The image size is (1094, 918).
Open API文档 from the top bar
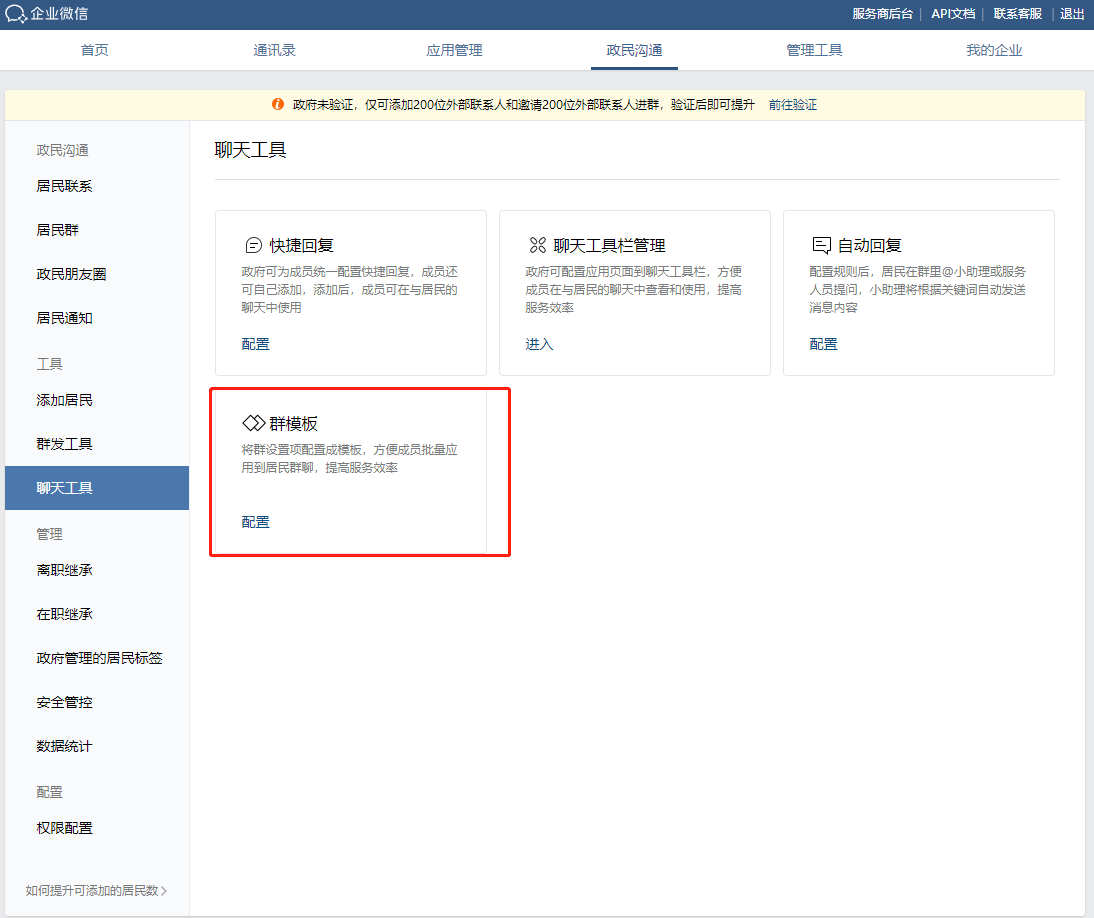952,14
